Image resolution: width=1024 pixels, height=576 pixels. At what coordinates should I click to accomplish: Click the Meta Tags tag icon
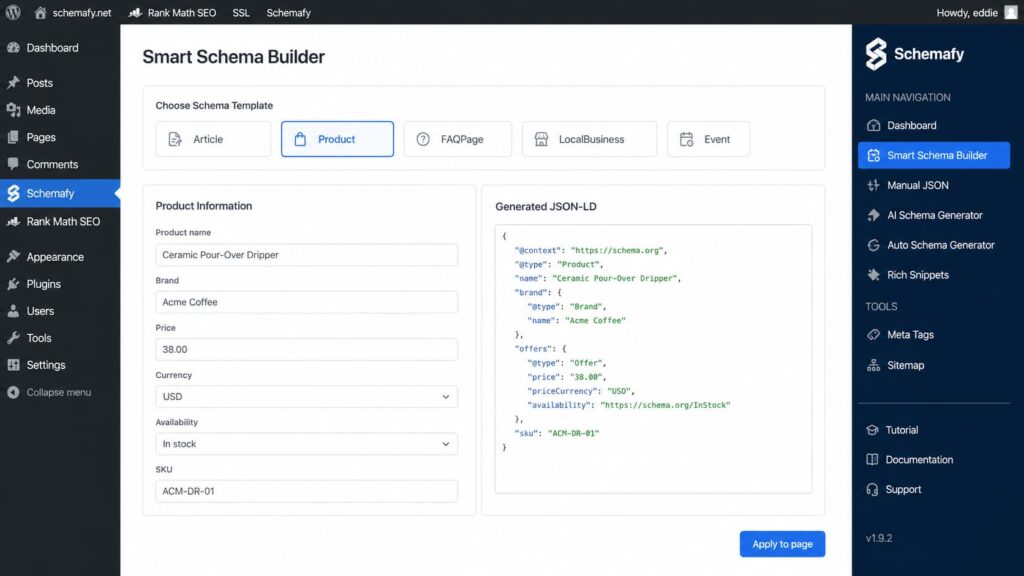pyautogui.click(x=873, y=334)
